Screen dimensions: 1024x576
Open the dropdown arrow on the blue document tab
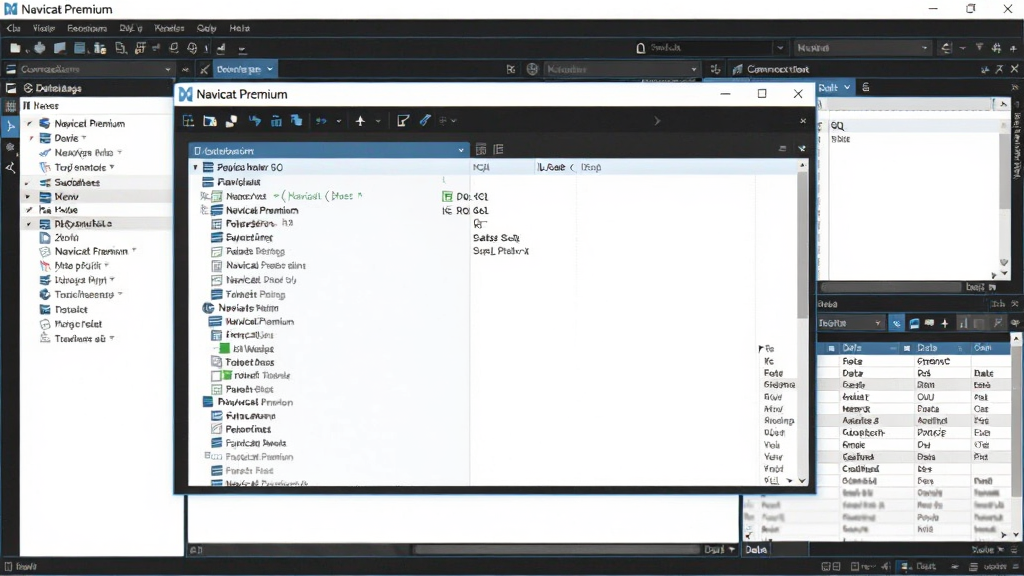[x=269, y=69]
